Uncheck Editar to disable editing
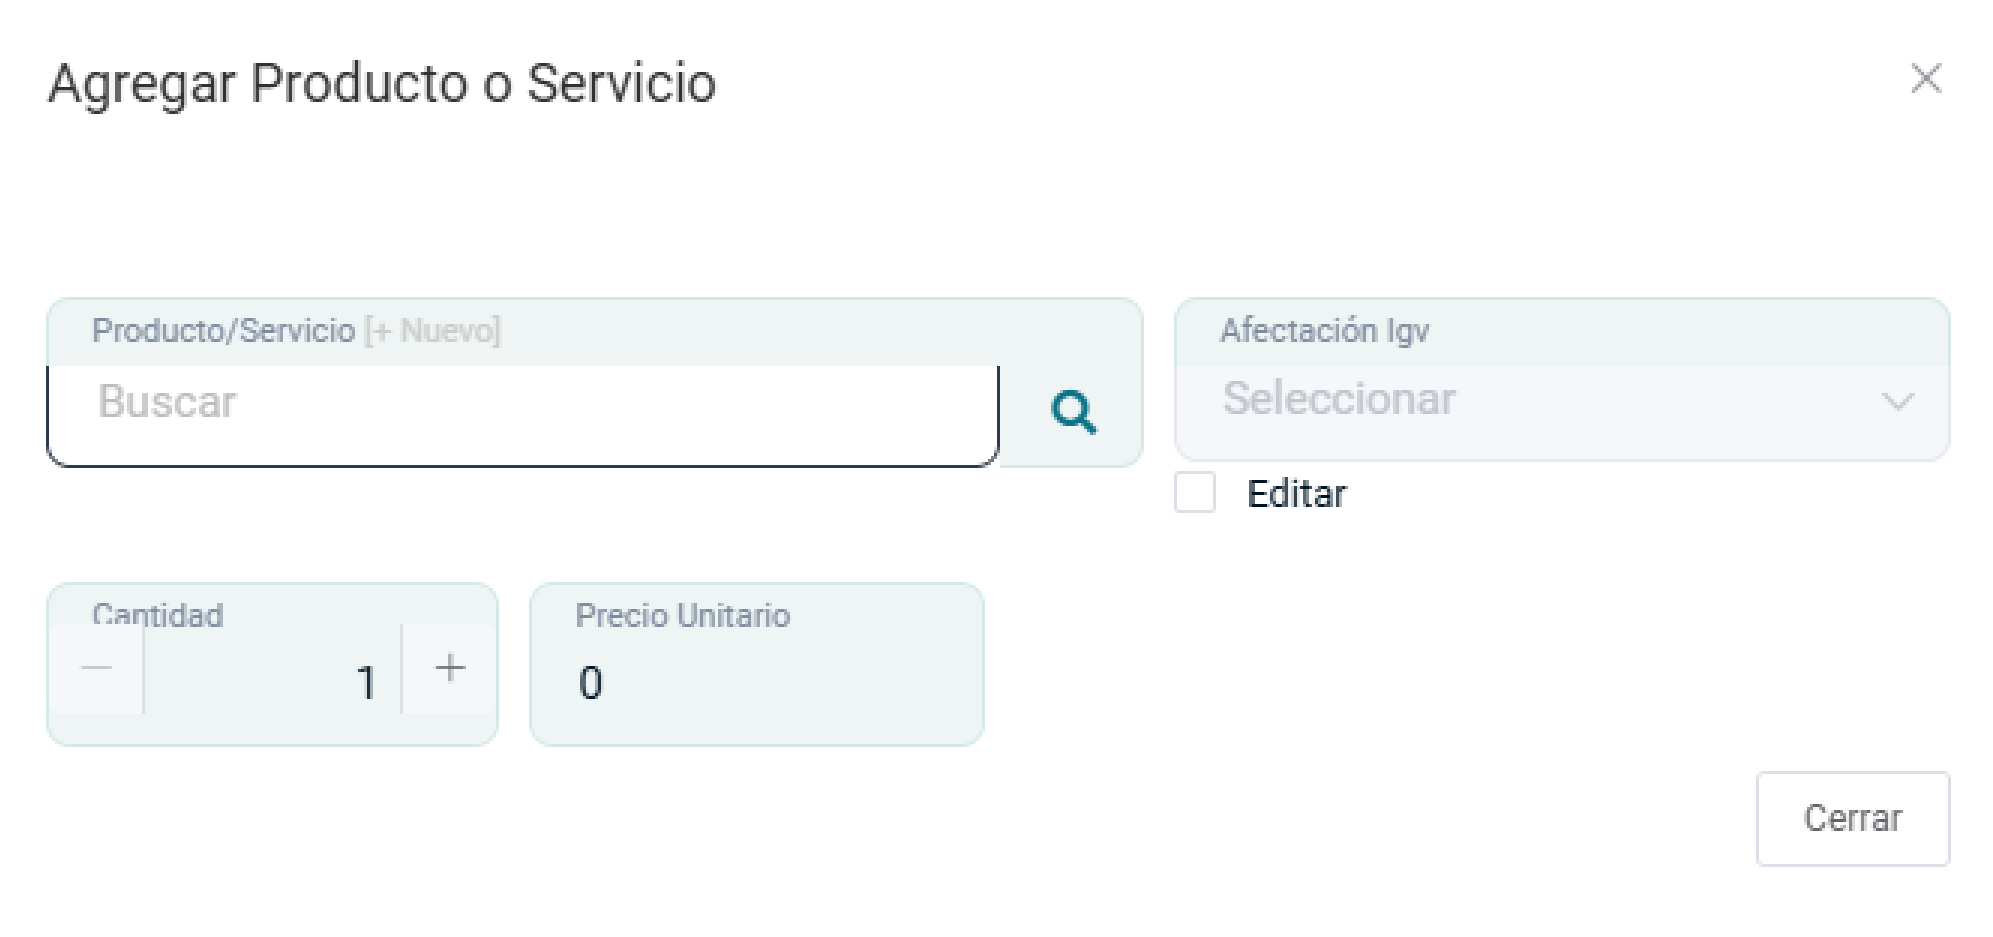The height and width of the screenshot is (937, 1993). (1197, 490)
